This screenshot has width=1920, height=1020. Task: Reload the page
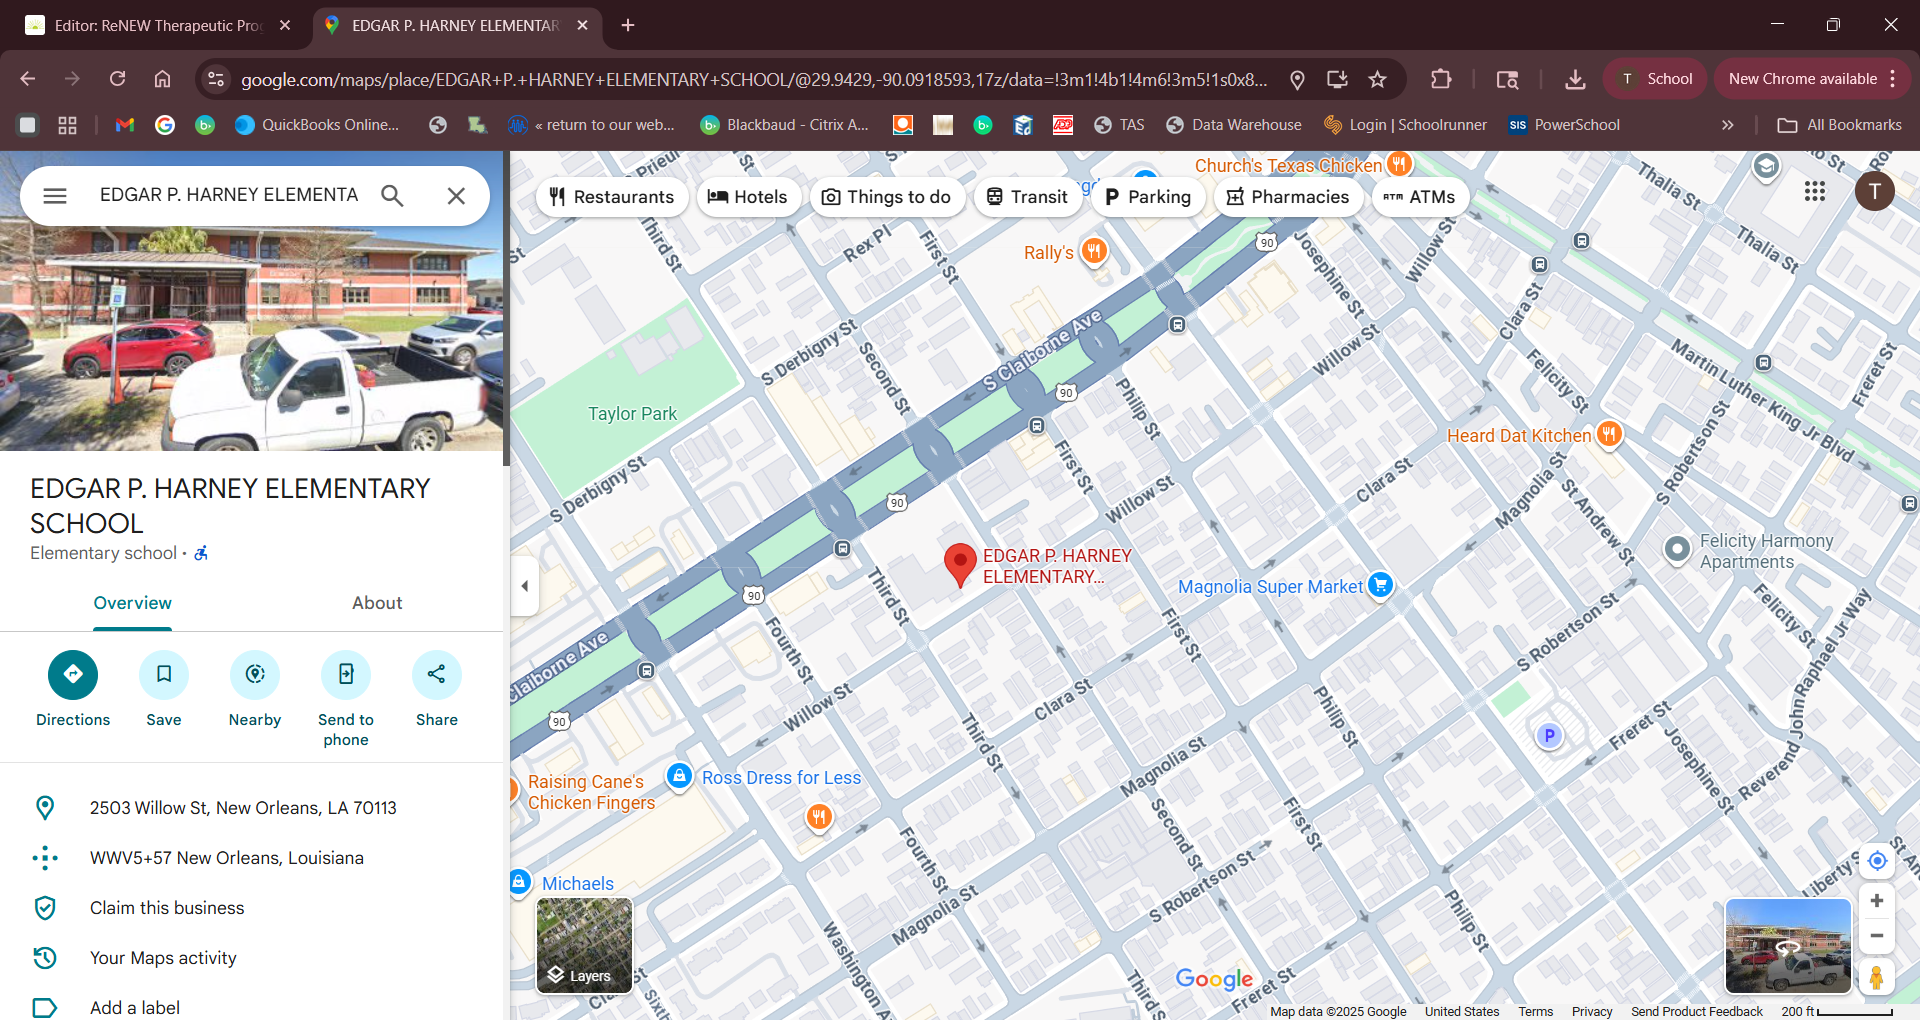[117, 79]
